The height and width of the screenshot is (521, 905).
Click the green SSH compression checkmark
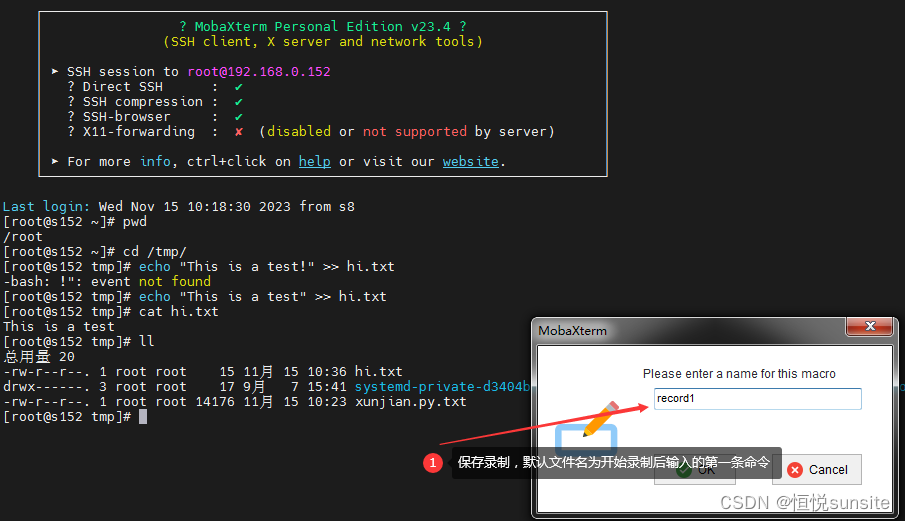238,102
